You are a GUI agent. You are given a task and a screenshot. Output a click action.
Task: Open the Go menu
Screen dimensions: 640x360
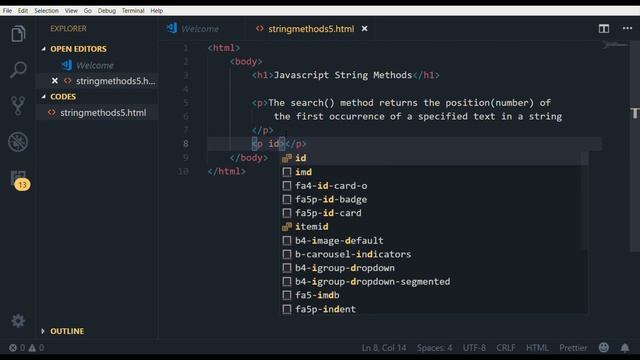88,11
